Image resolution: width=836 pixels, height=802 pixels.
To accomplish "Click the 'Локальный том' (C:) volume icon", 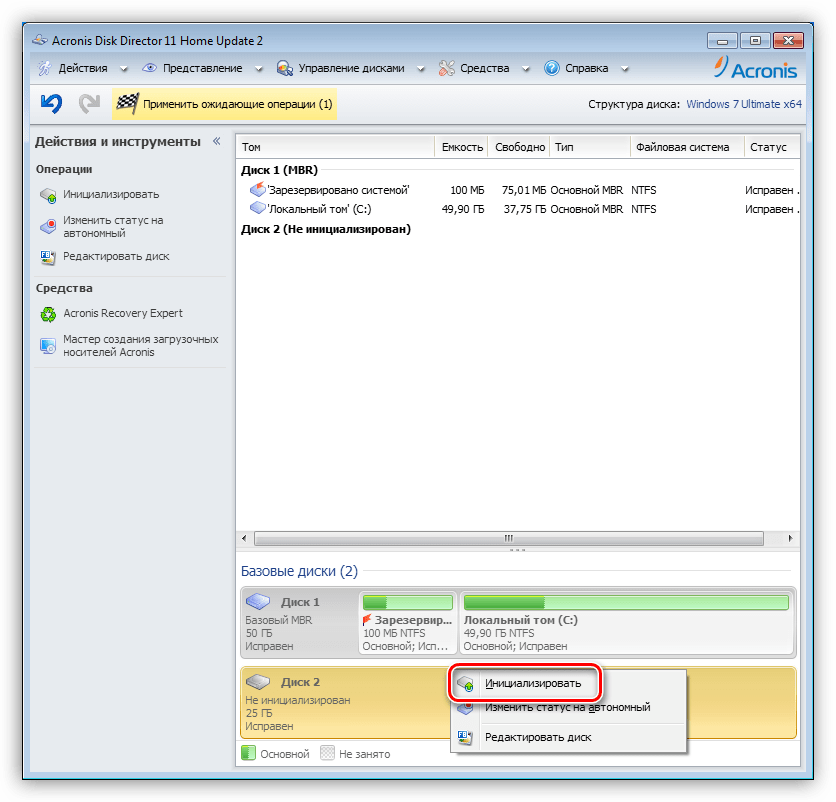I will 258,208.
